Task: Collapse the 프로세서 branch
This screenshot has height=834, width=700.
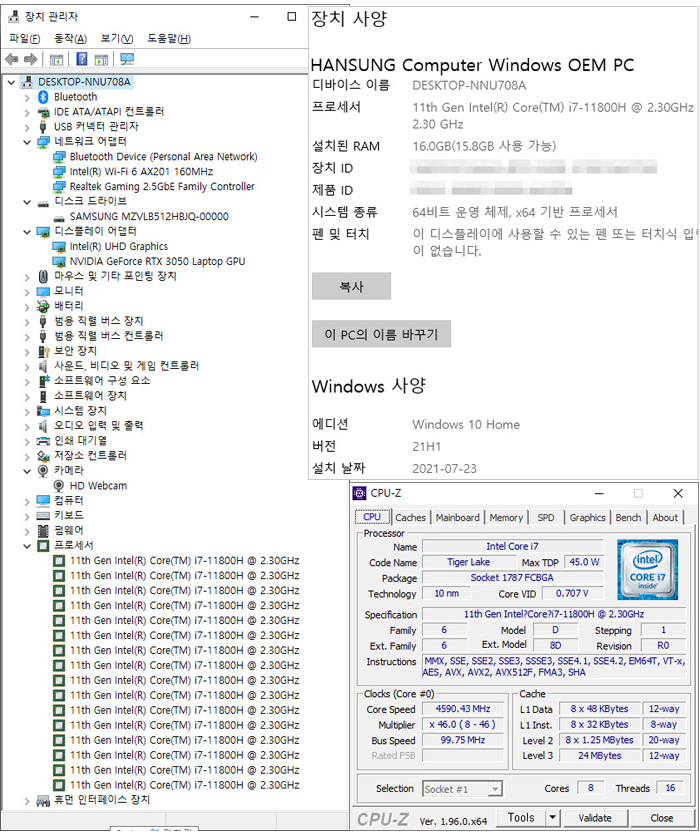Action: click(x=27, y=546)
